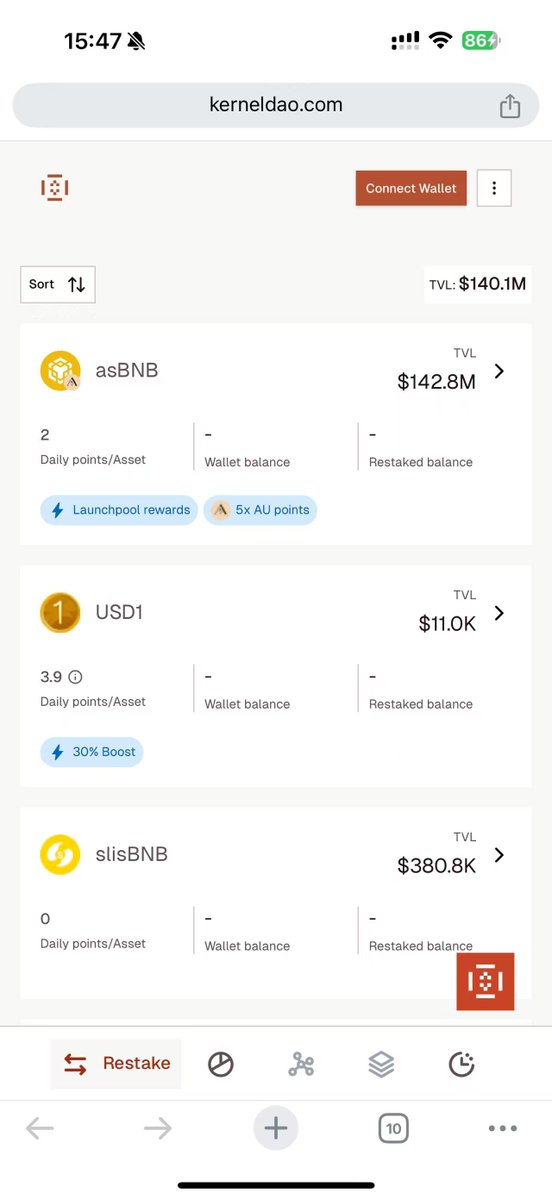Open the three-dot options menu
This screenshot has width=552, height=1199.
pos(494,188)
